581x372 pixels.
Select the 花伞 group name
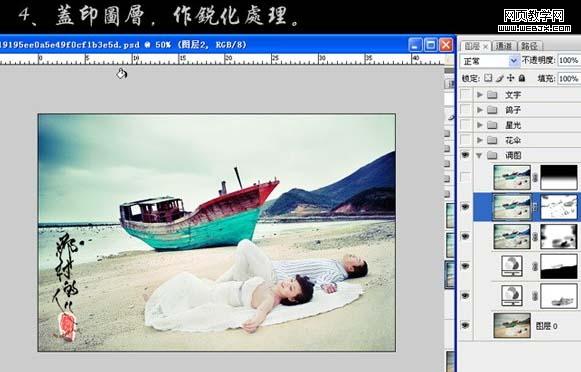[x=513, y=140]
